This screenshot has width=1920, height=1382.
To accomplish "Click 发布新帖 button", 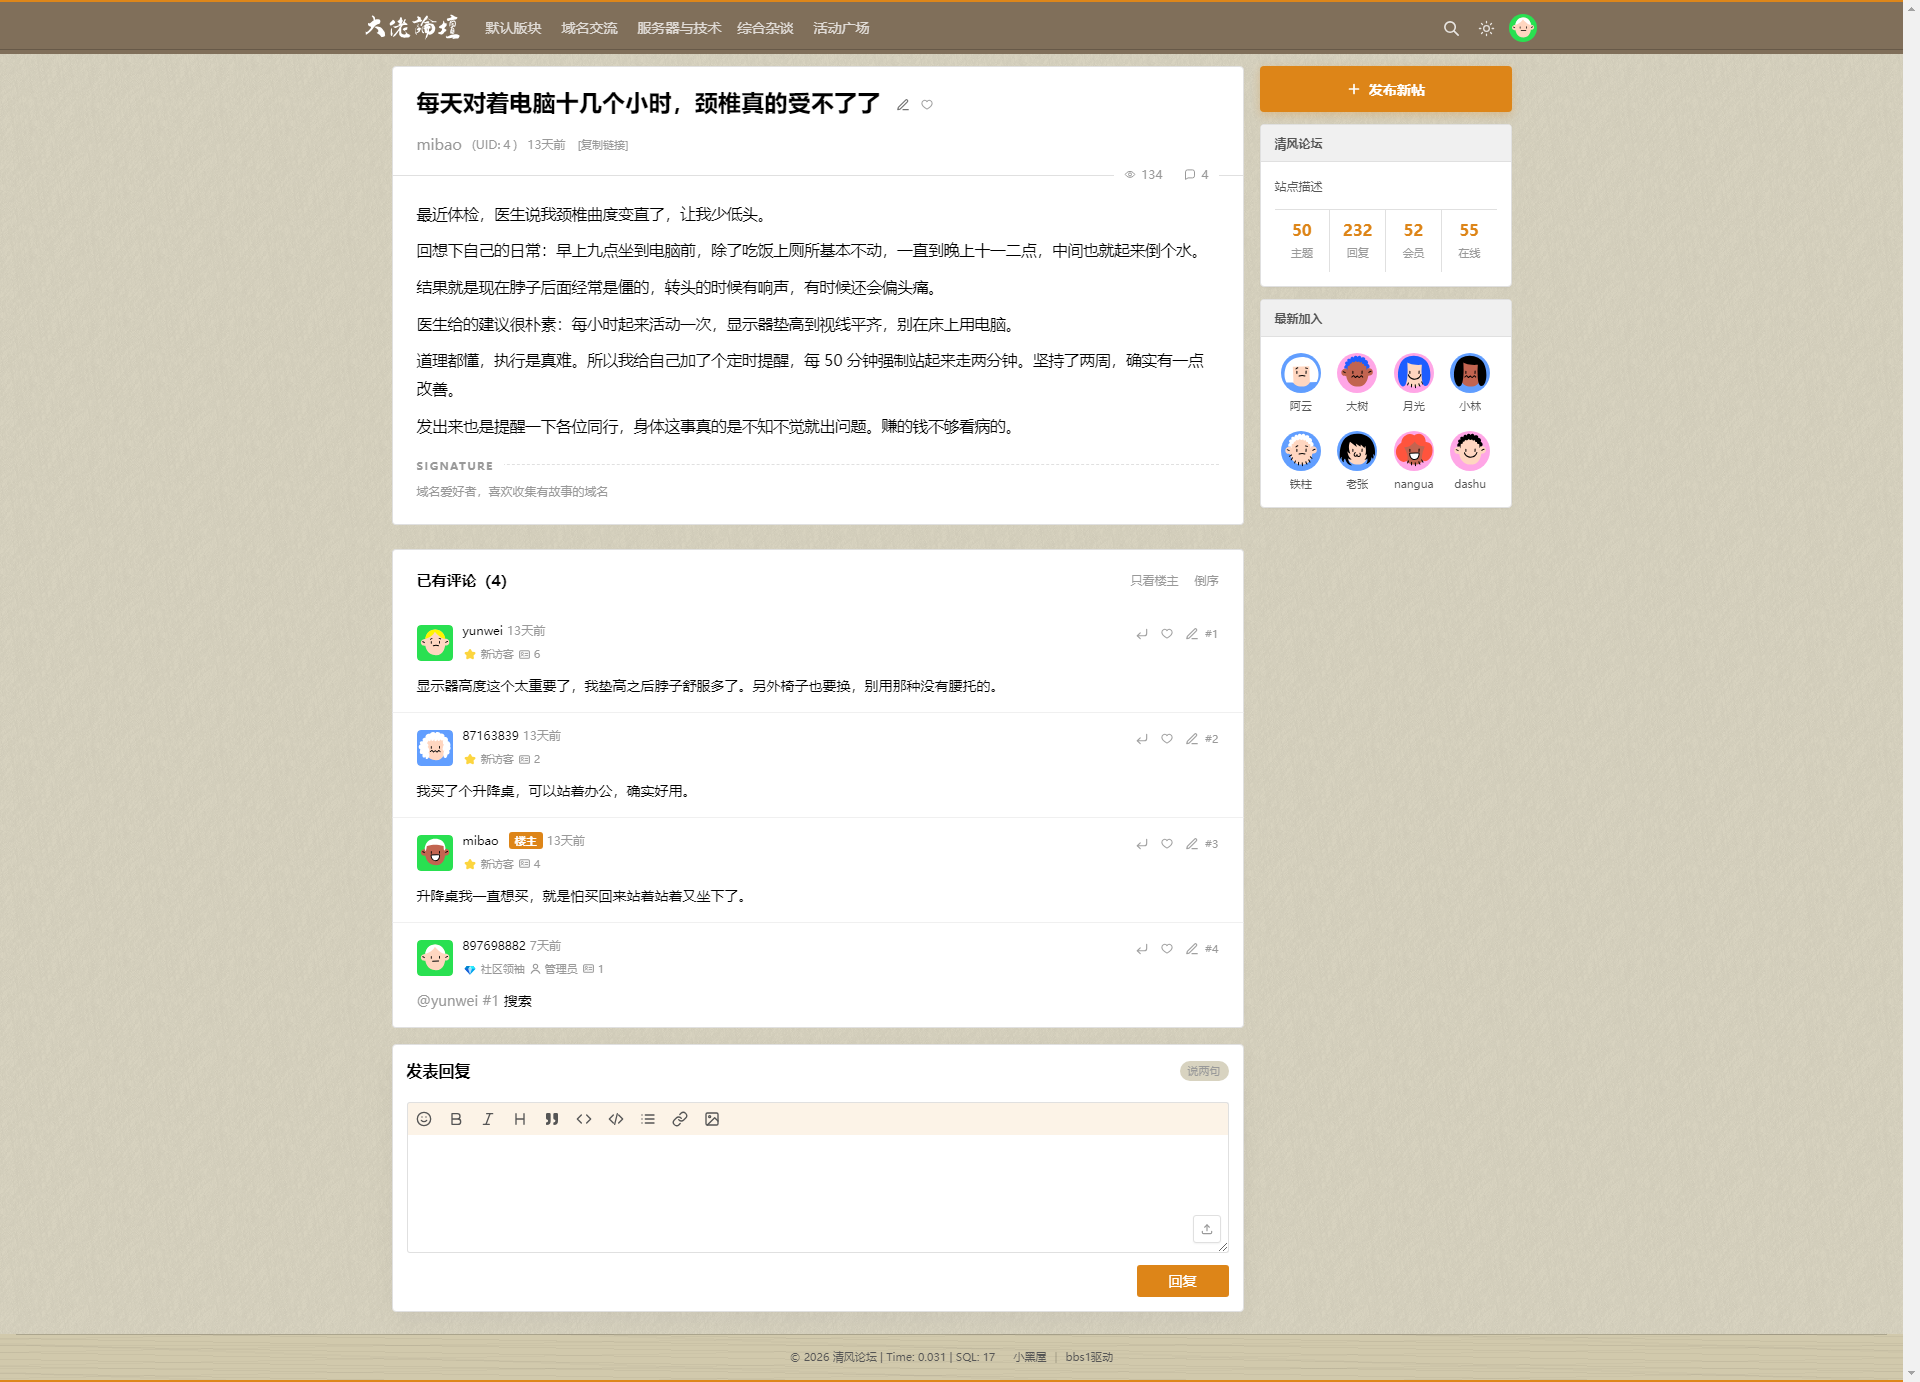I will (x=1385, y=89).
